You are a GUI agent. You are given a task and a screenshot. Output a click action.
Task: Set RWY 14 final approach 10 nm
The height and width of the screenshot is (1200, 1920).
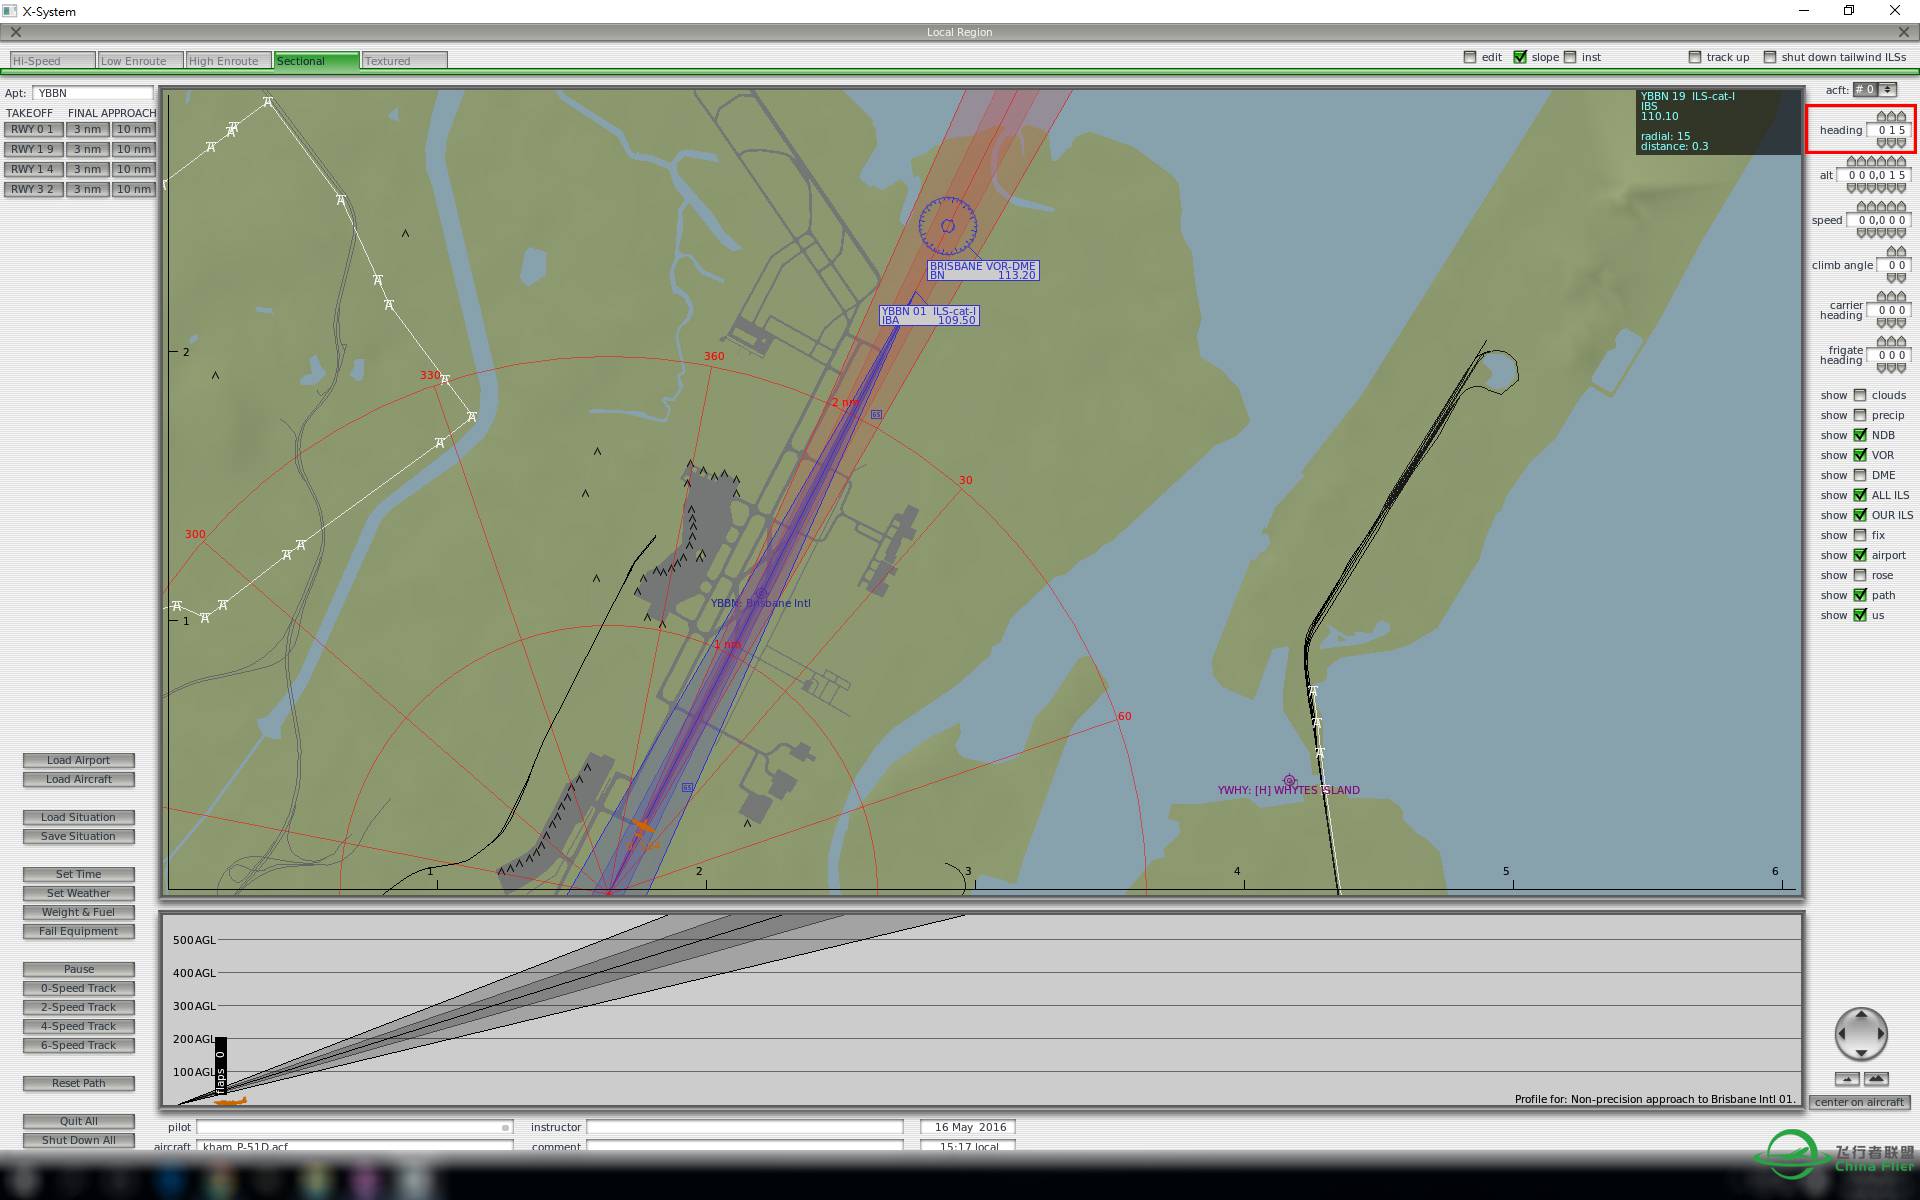(133, 169)
